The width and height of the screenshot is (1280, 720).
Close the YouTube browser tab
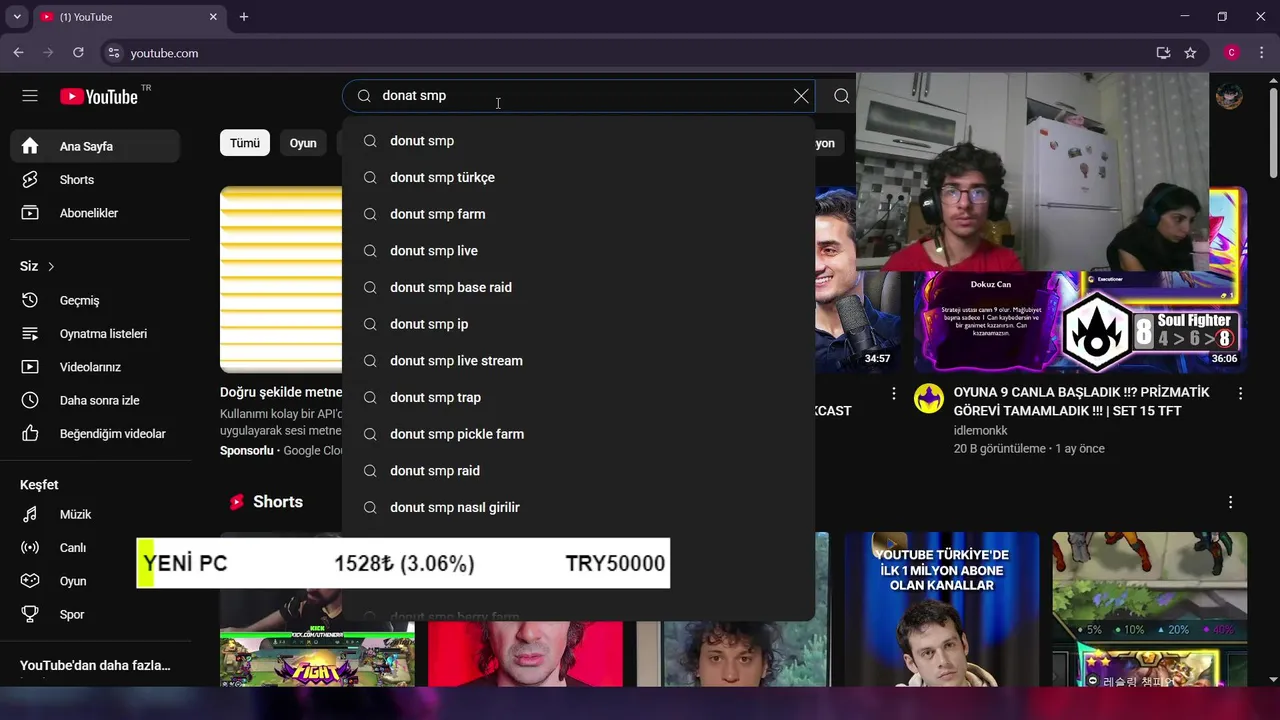tap(213, 17)
